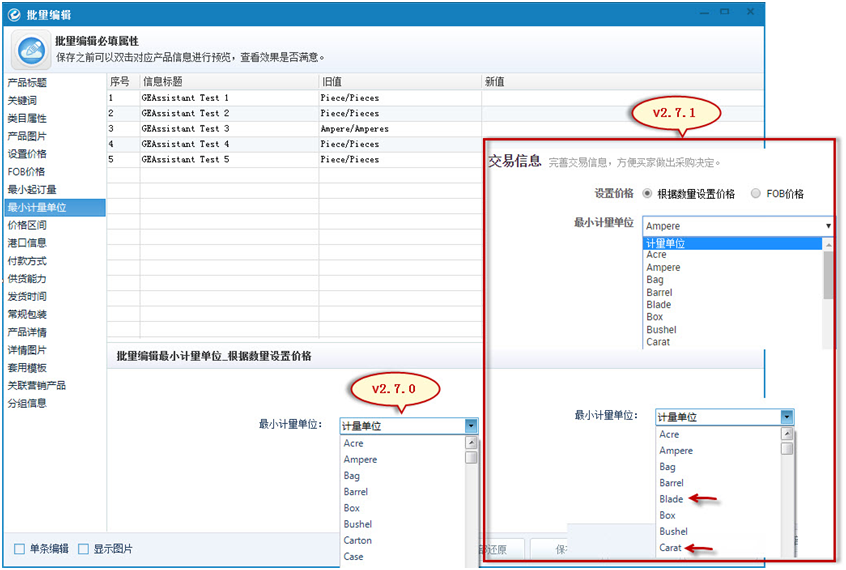The height and width of the screenshot is (570, 846).
Task: Select the GEAssistant Test 3 table row
Action: (186, 128)
